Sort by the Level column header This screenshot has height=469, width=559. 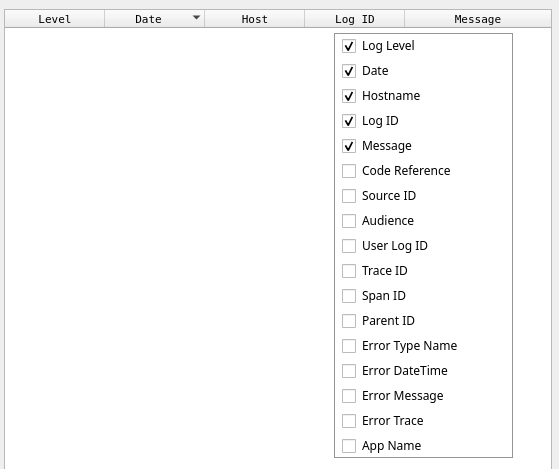pos(55,19)
